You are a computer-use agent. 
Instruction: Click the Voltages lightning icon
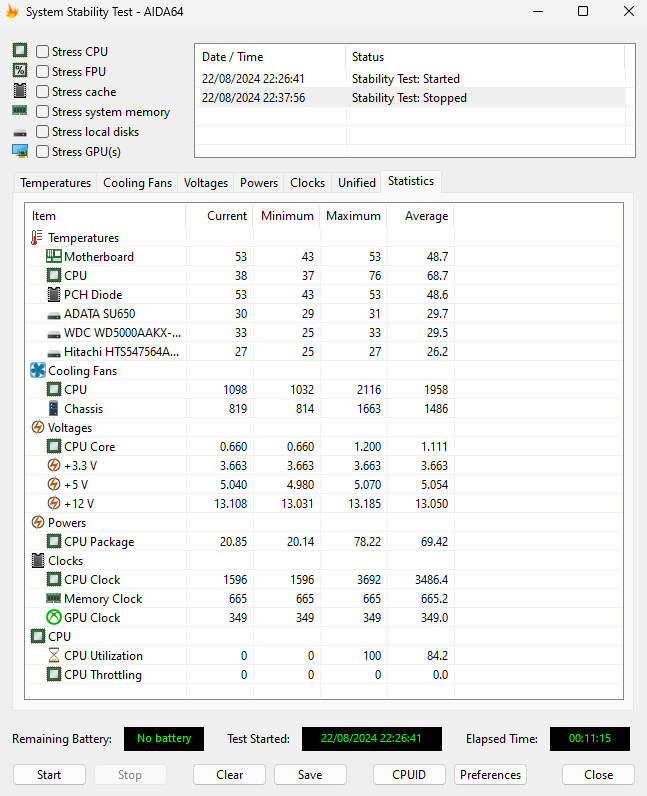[x=38, y=427]
